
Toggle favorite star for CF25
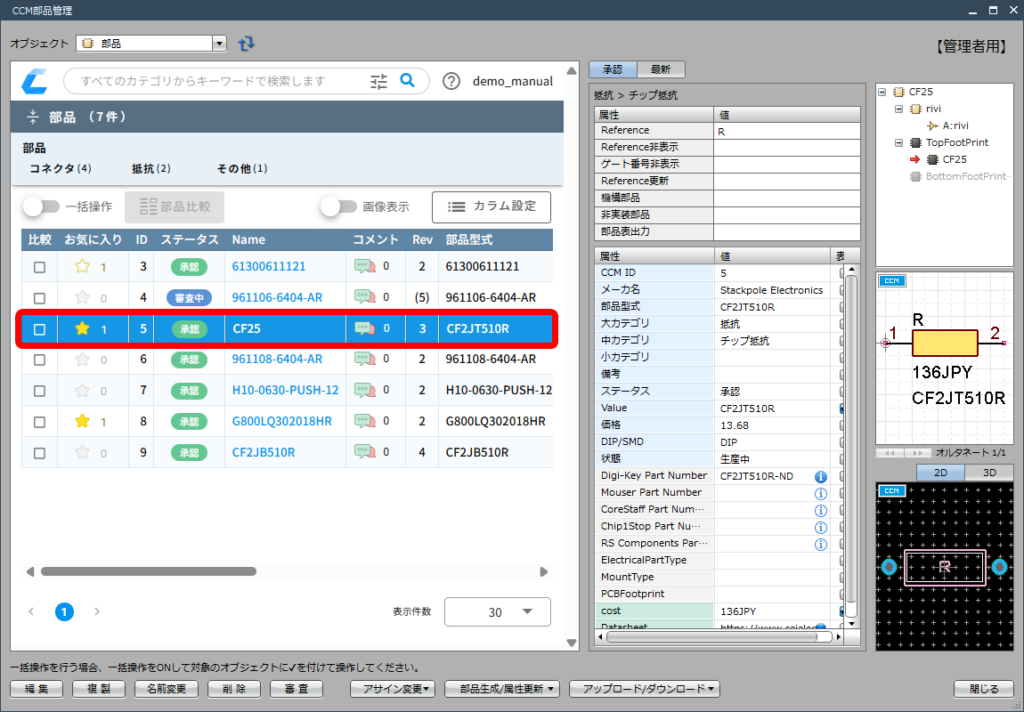(x=82, y=329)
